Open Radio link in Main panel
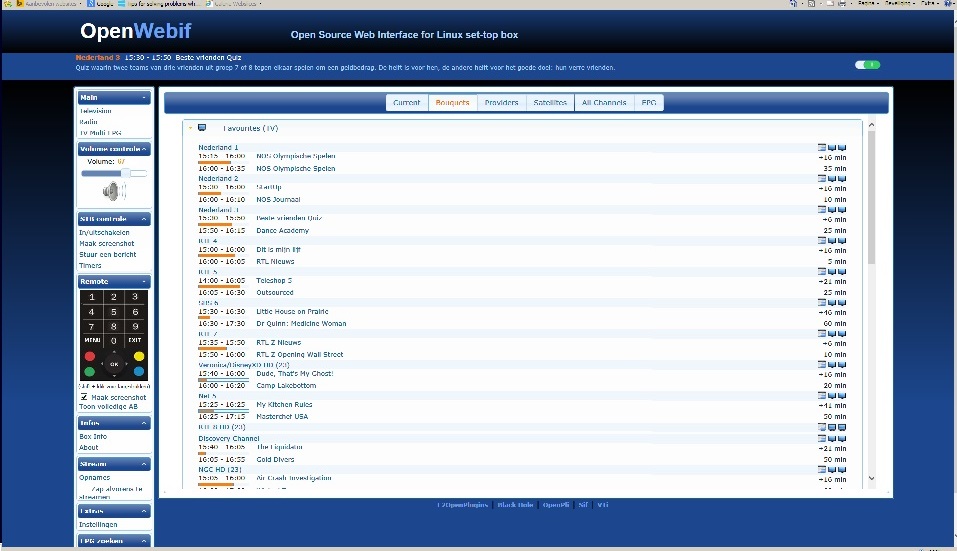Screen dimensions: 957x551 click(88, 122)
